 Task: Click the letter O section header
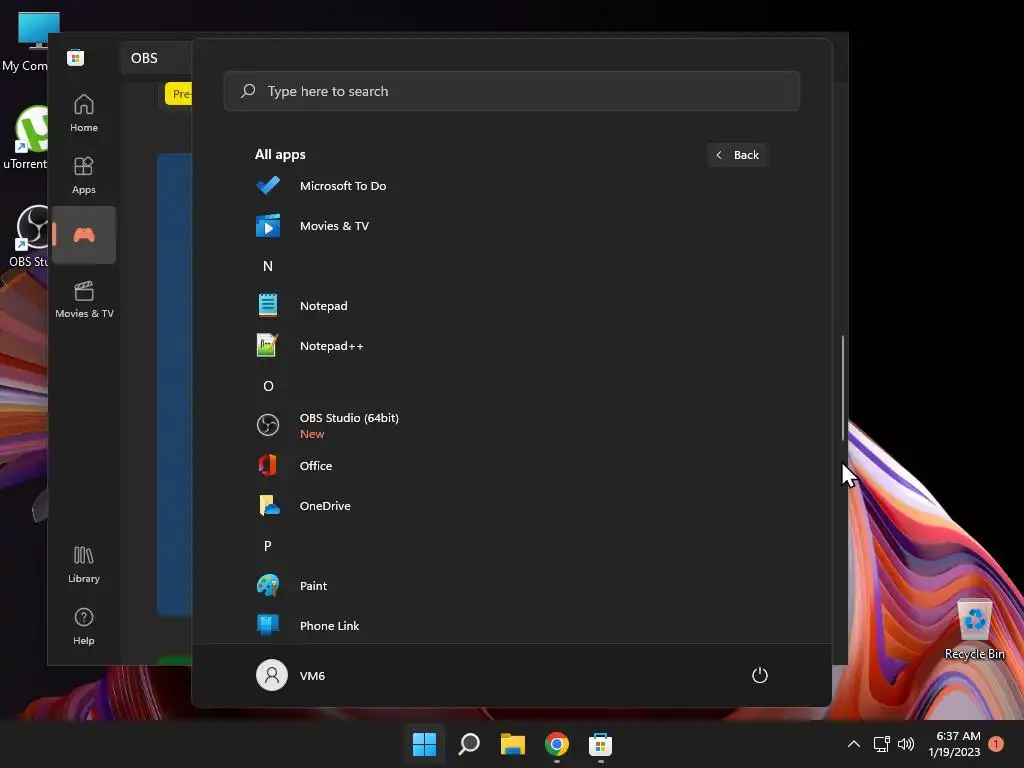click(x=268, y=386)
